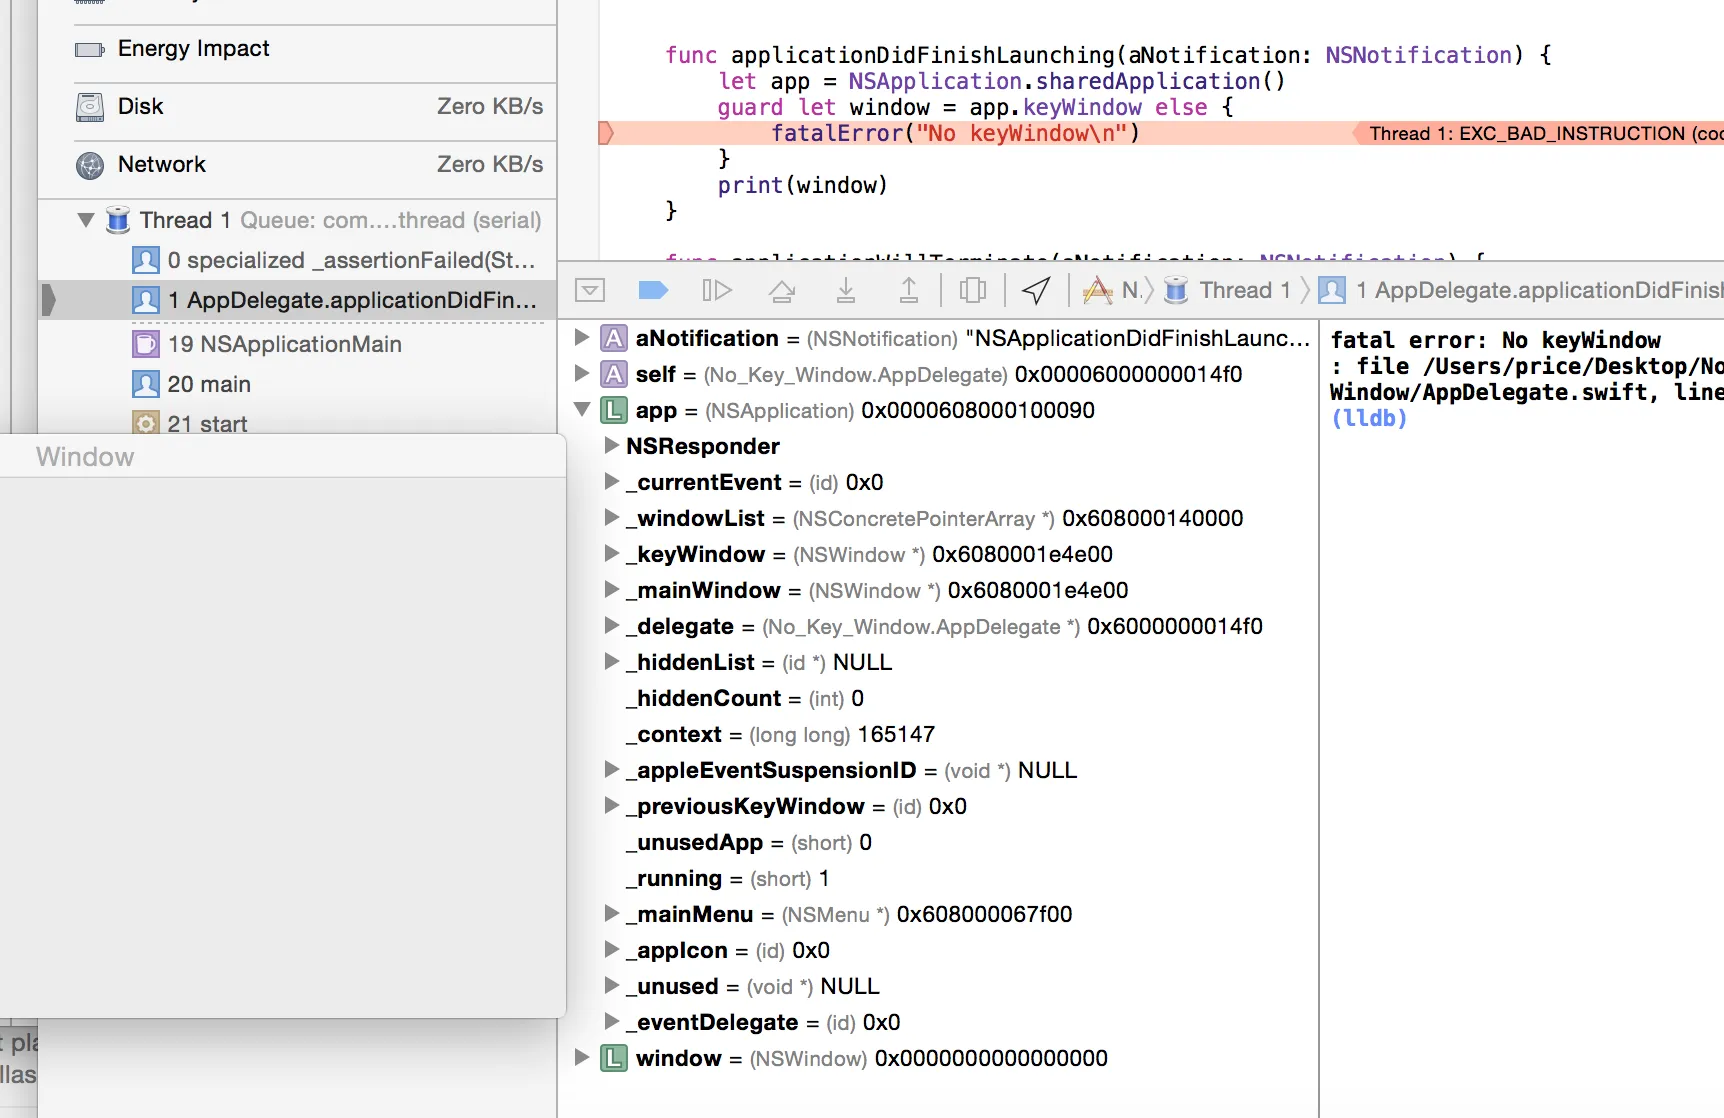Click Continue program execution button
Screen dimensions: 1724x1118
pos(716,290)
